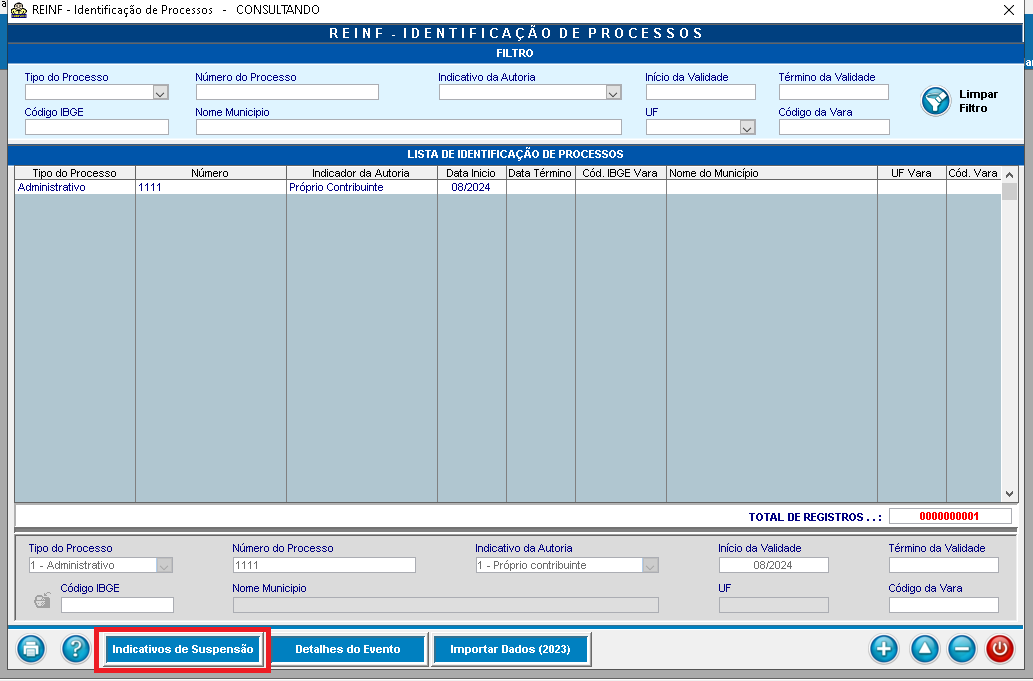
Task: Exit using the red power icon
Action: tap(999, 649)
